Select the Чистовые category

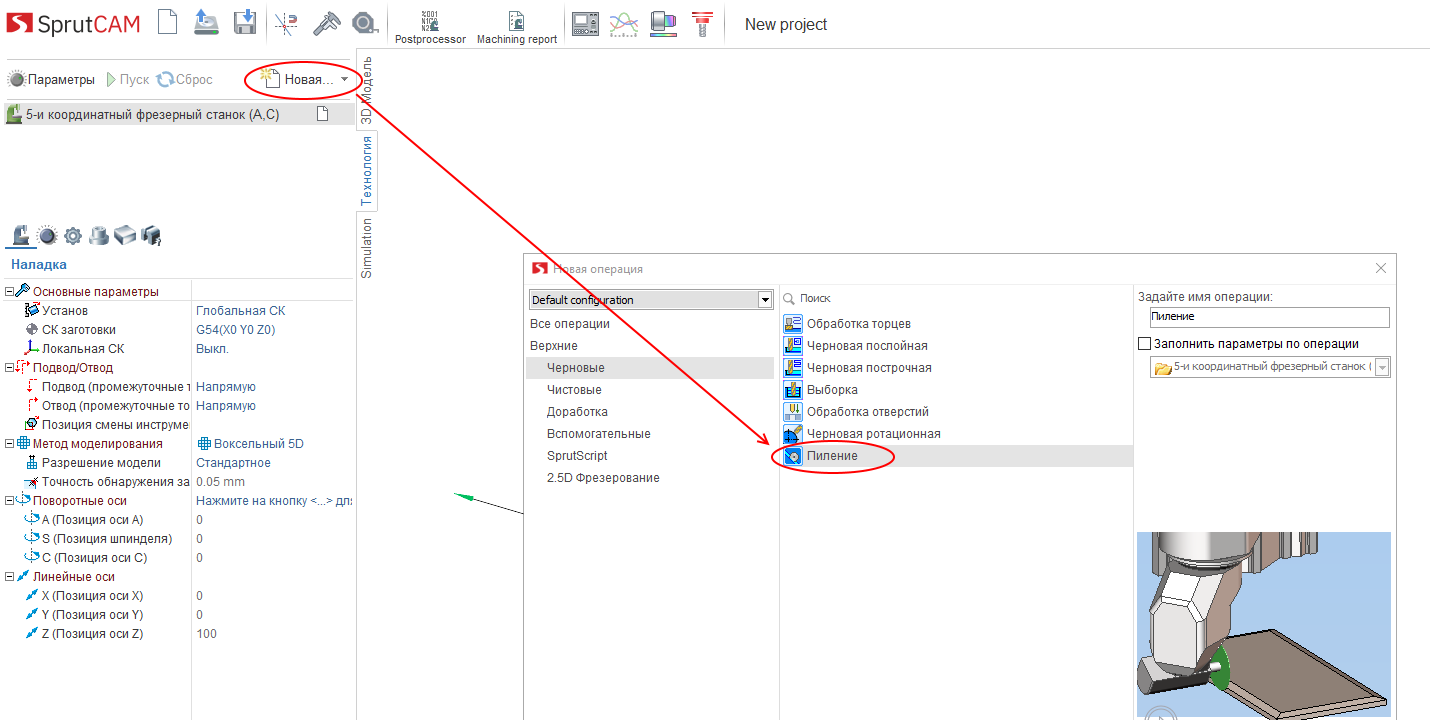point(574,390)
